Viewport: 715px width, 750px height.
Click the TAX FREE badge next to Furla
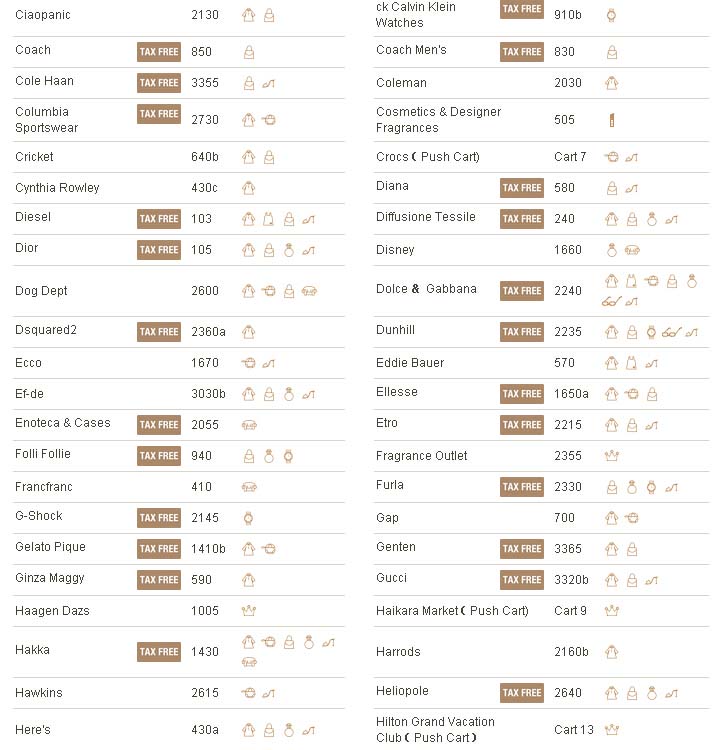pyautogui.click(x=522, y=487)
